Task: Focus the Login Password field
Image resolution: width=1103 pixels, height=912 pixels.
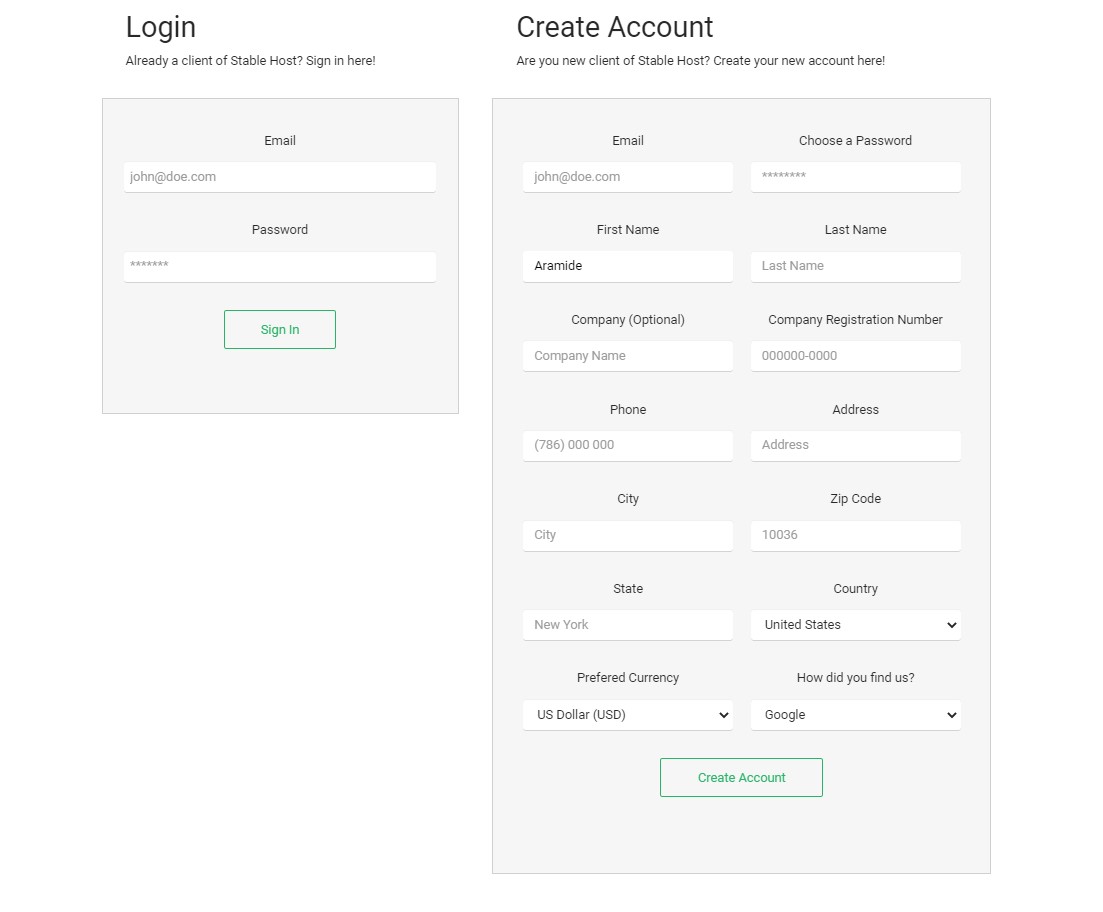Action: click(279, 267)
